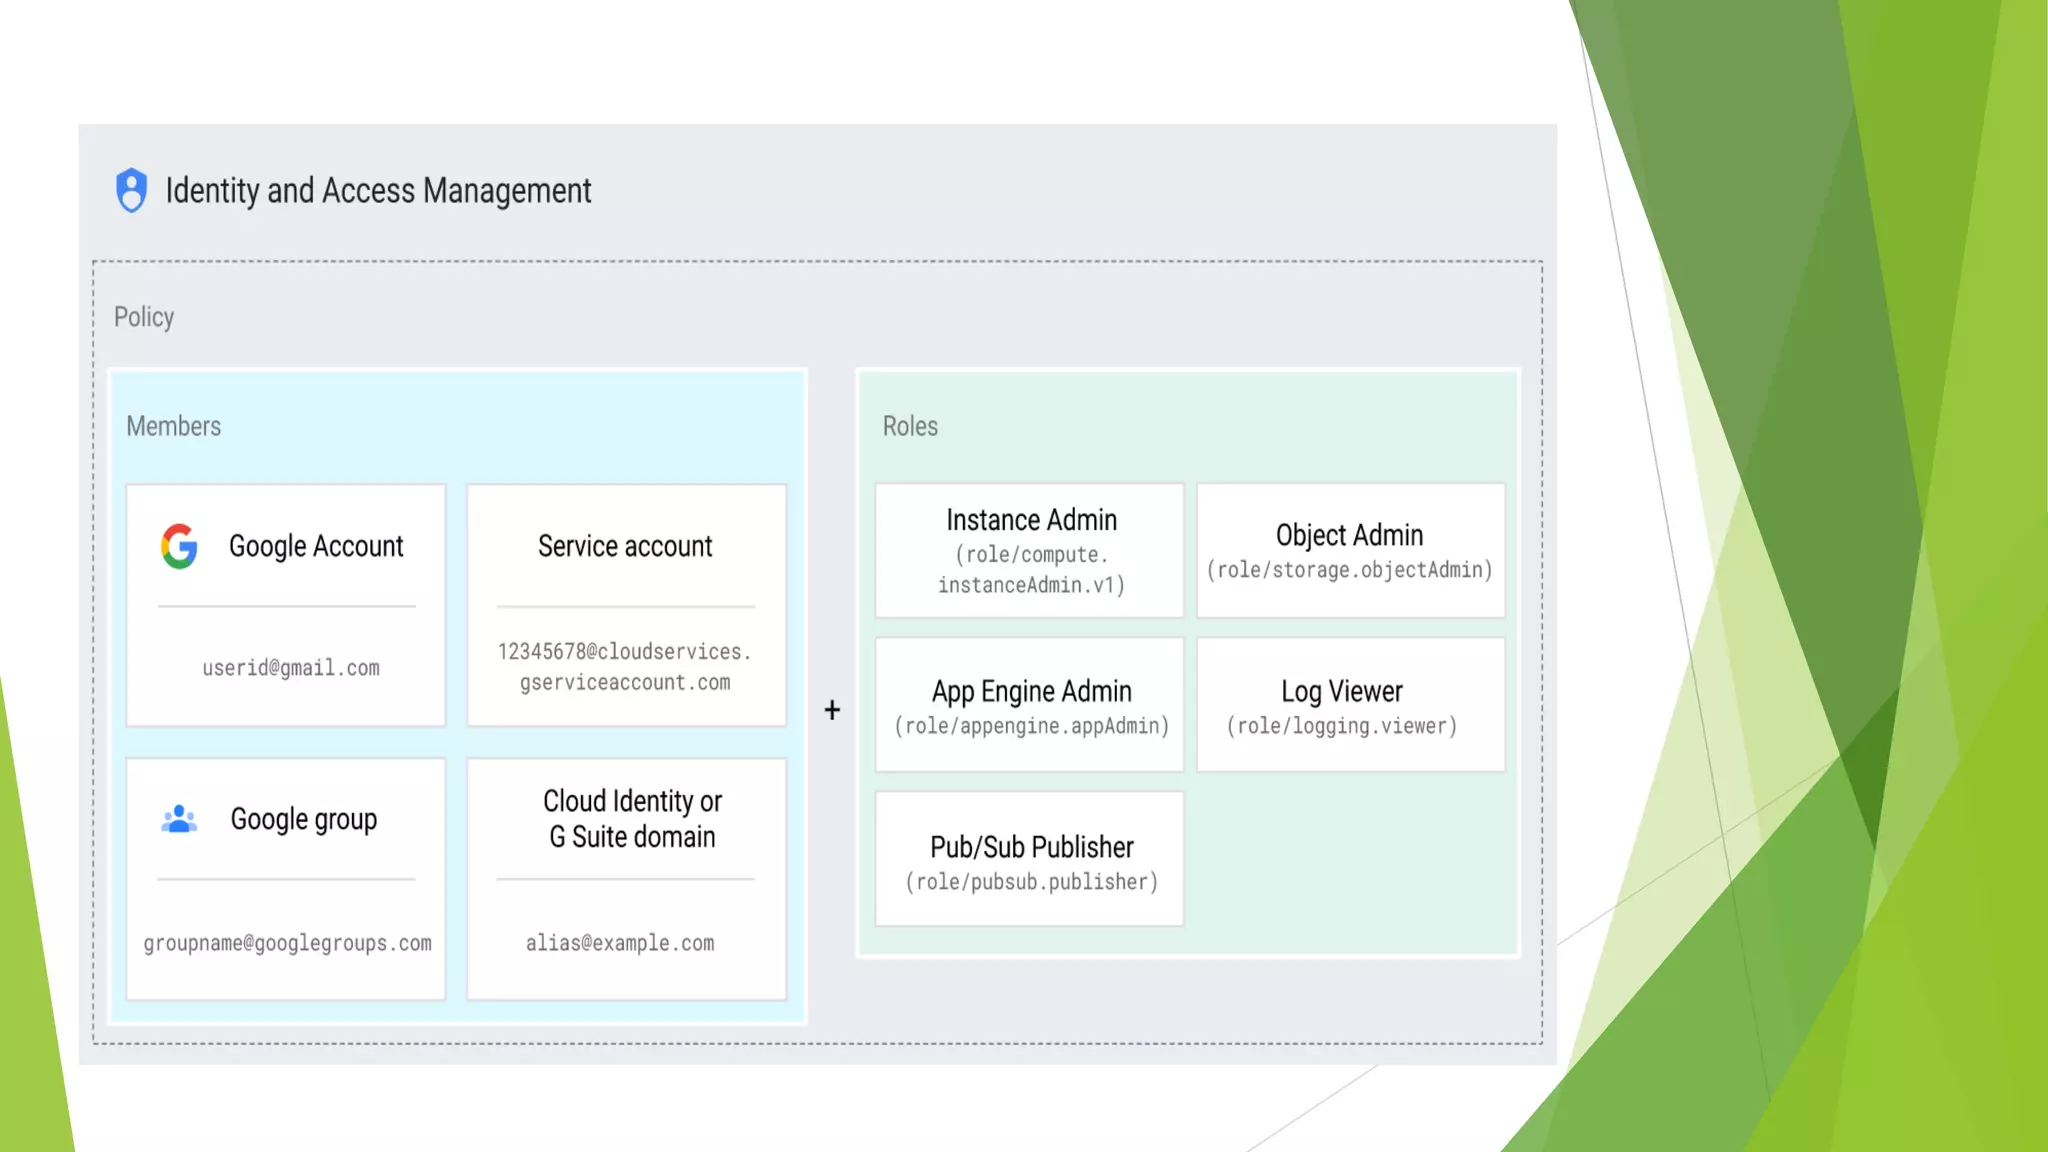Click the Identity and Access Management heading
Viewport: 2048px width, 1152px height.
378,190
